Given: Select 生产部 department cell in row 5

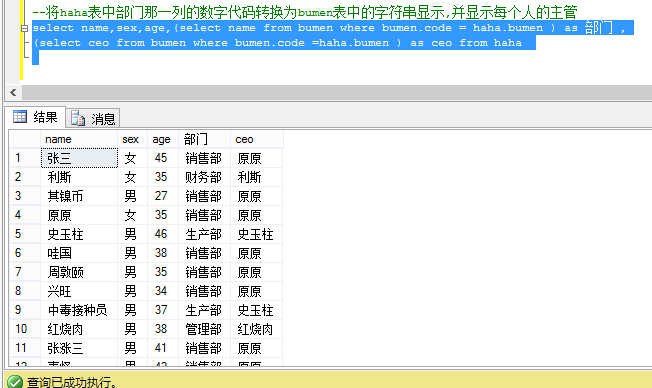Looking at the screenshot, I should click(204, 234).
